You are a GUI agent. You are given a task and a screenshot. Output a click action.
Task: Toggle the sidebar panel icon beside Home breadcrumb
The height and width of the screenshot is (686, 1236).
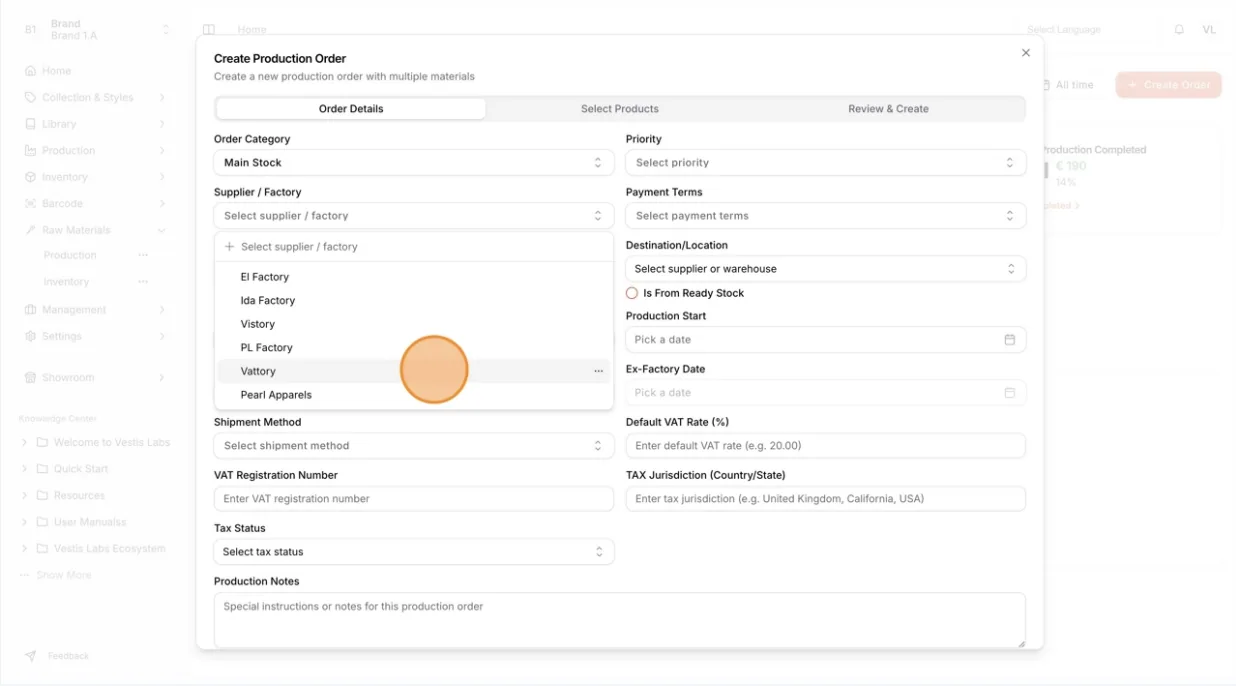pos(209,30)
